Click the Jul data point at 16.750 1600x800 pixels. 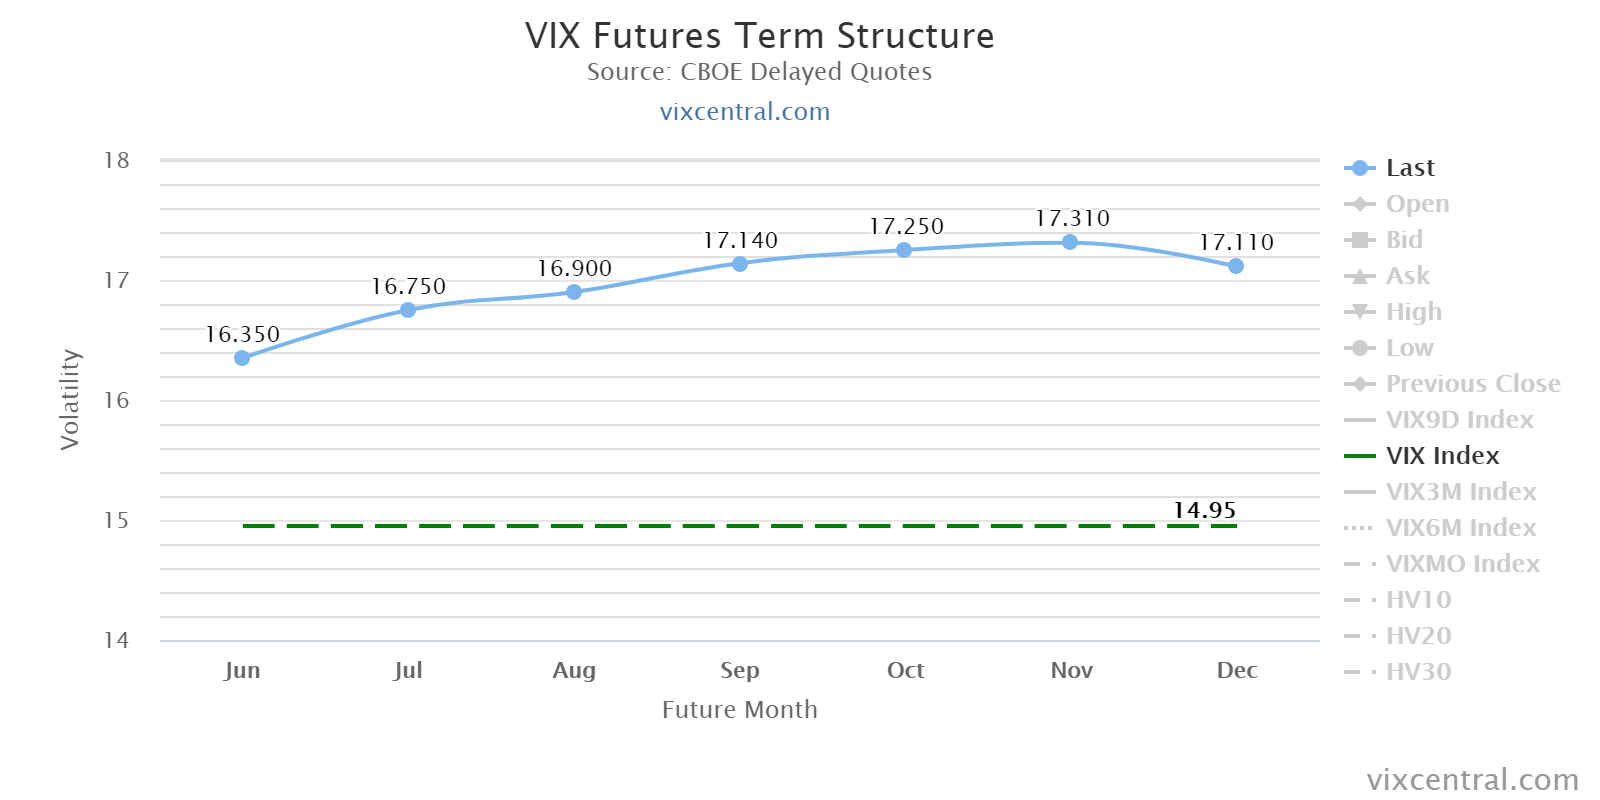(x=408, y=310)
